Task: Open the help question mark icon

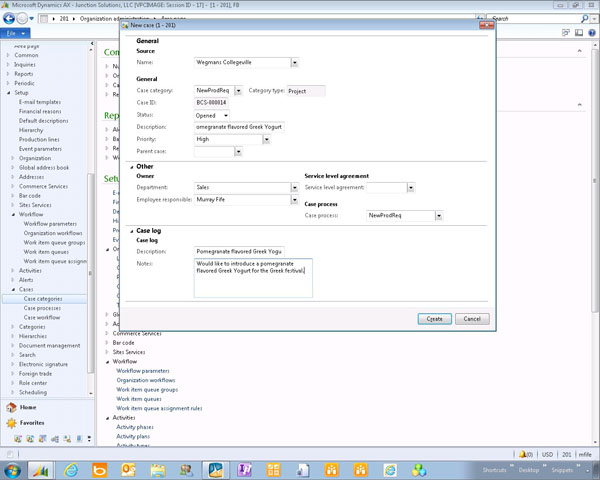Action: point(592,33)
